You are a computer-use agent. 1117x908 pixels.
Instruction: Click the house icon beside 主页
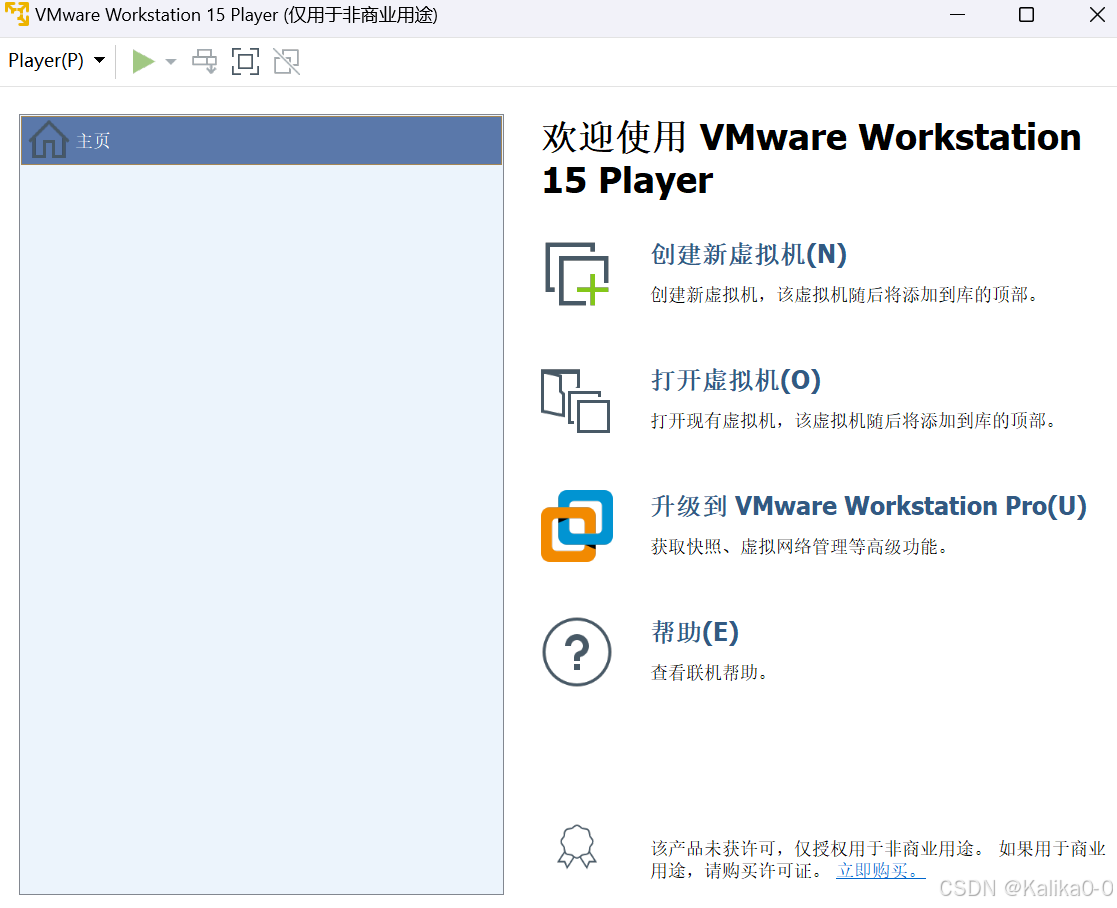[x=48, y=140]
